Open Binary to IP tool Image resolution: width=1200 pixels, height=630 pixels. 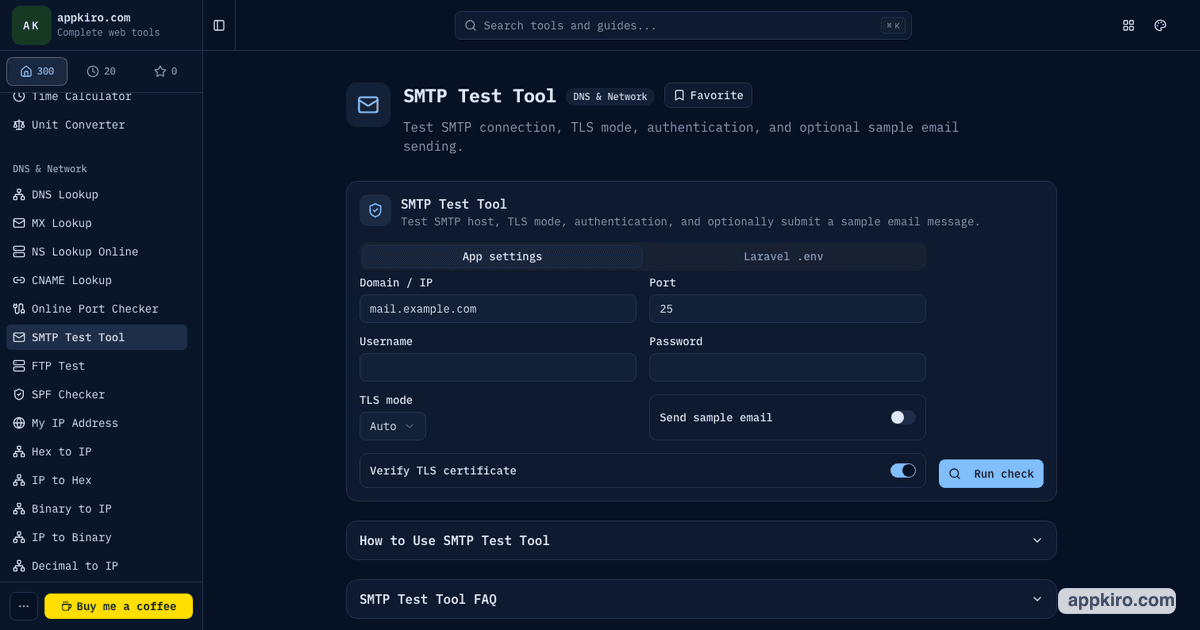97,509
